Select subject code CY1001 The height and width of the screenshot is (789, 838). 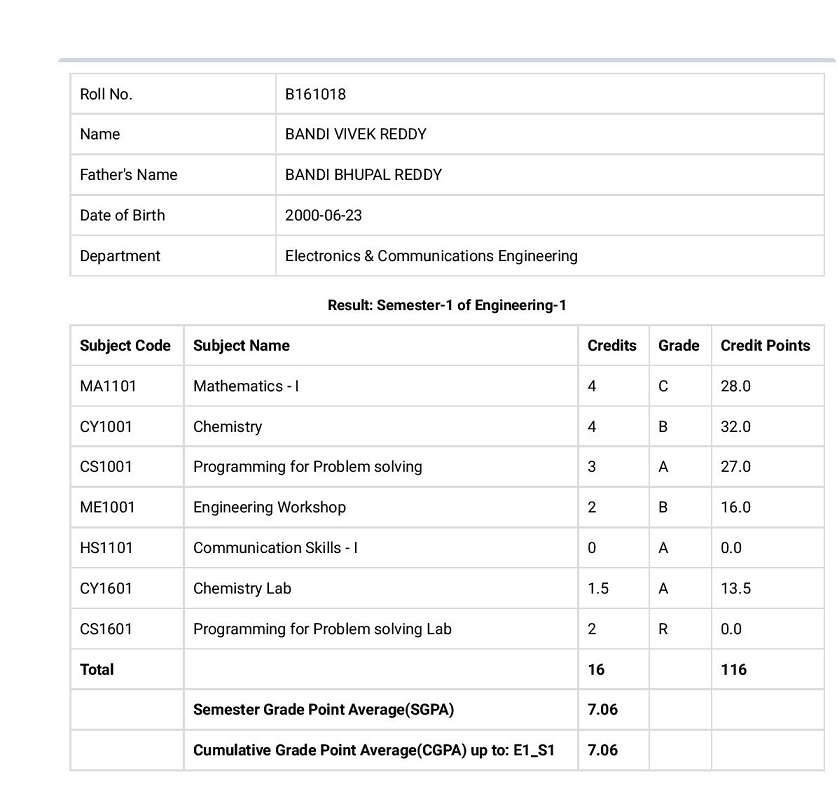(106, 427)
